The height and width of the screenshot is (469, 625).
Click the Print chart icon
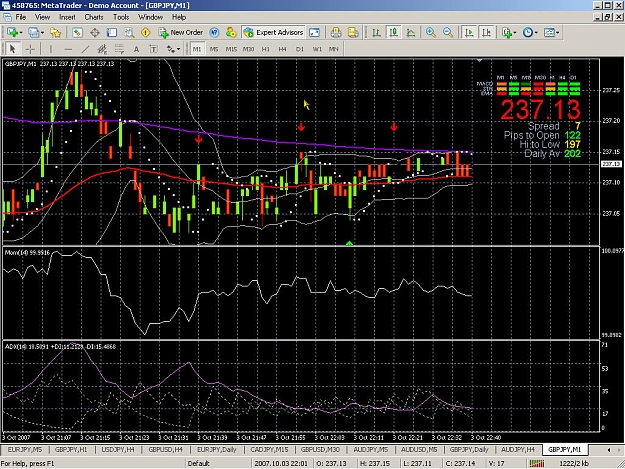[336, 32]
